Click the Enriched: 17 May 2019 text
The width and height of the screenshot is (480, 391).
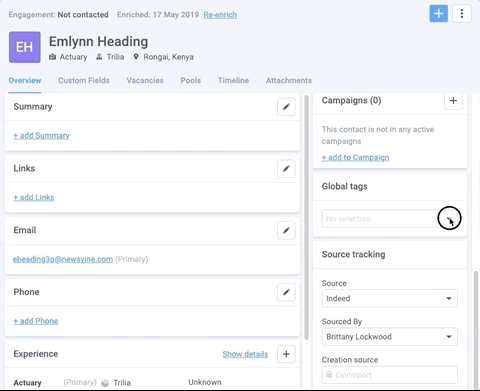(158, 15)
